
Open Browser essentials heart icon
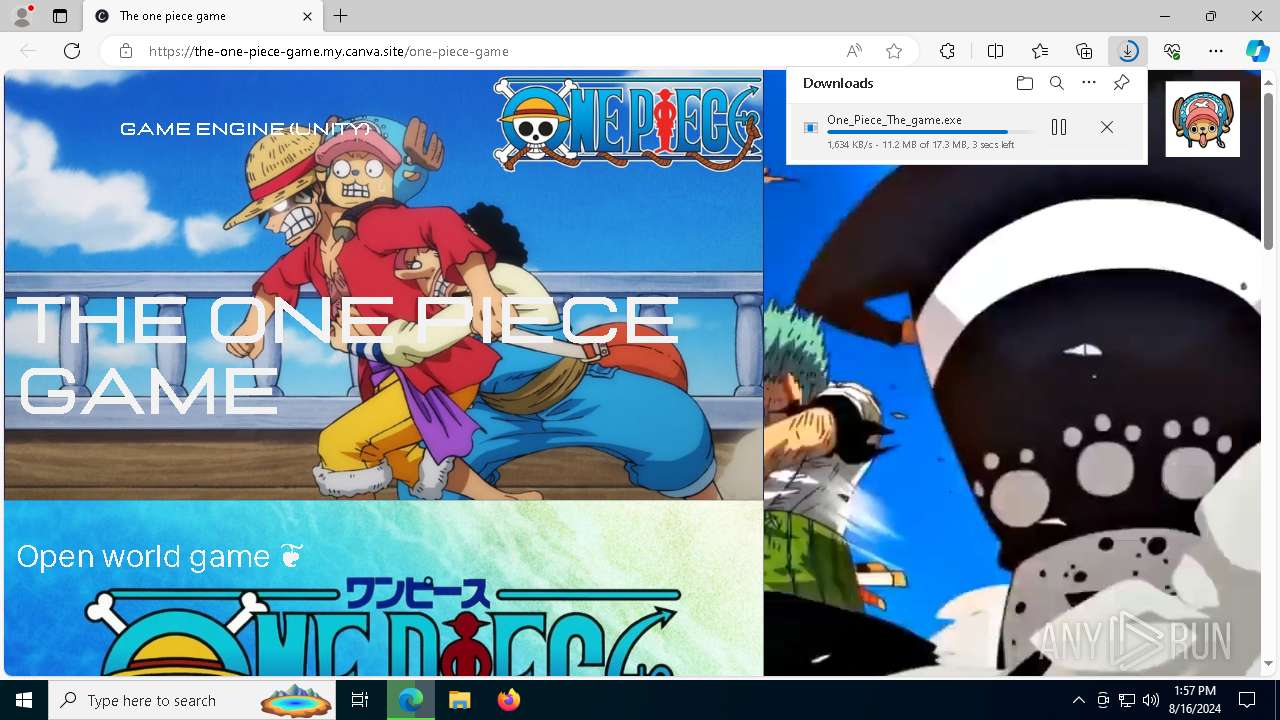pyautogui.click(x=1172, y=51)
